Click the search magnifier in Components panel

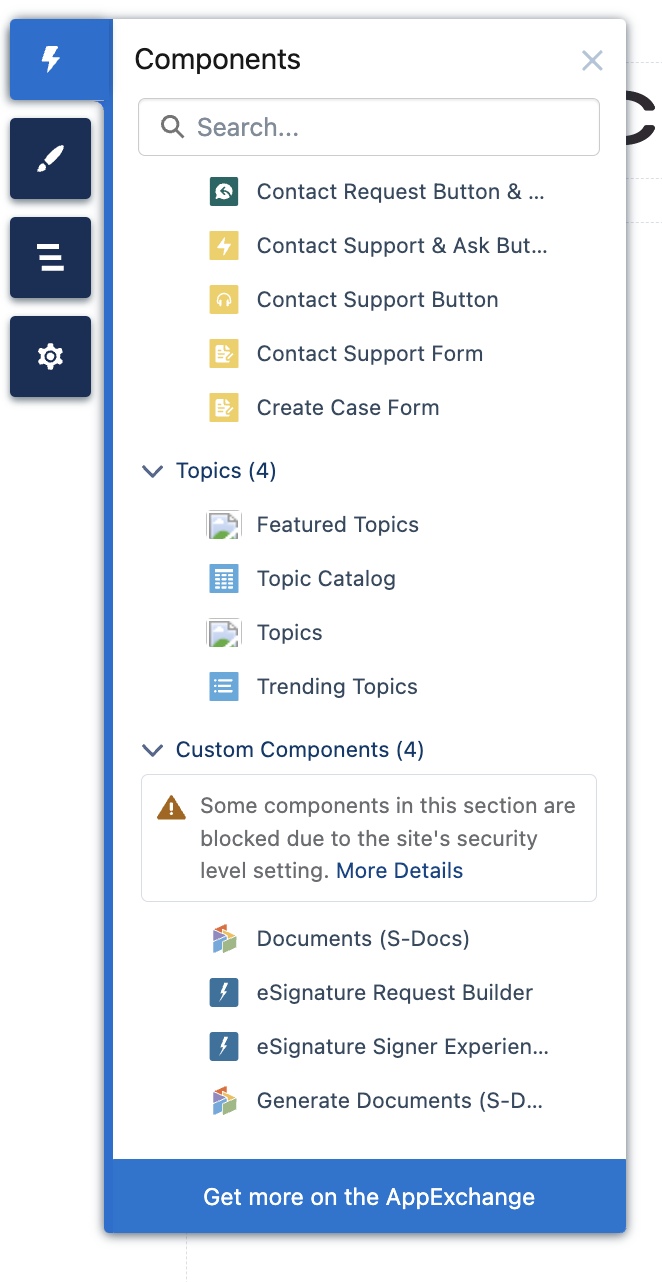click(171, 127)
